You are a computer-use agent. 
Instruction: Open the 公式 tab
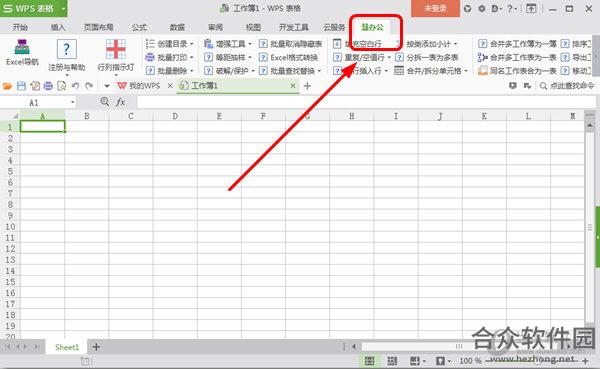coord(139,27)
